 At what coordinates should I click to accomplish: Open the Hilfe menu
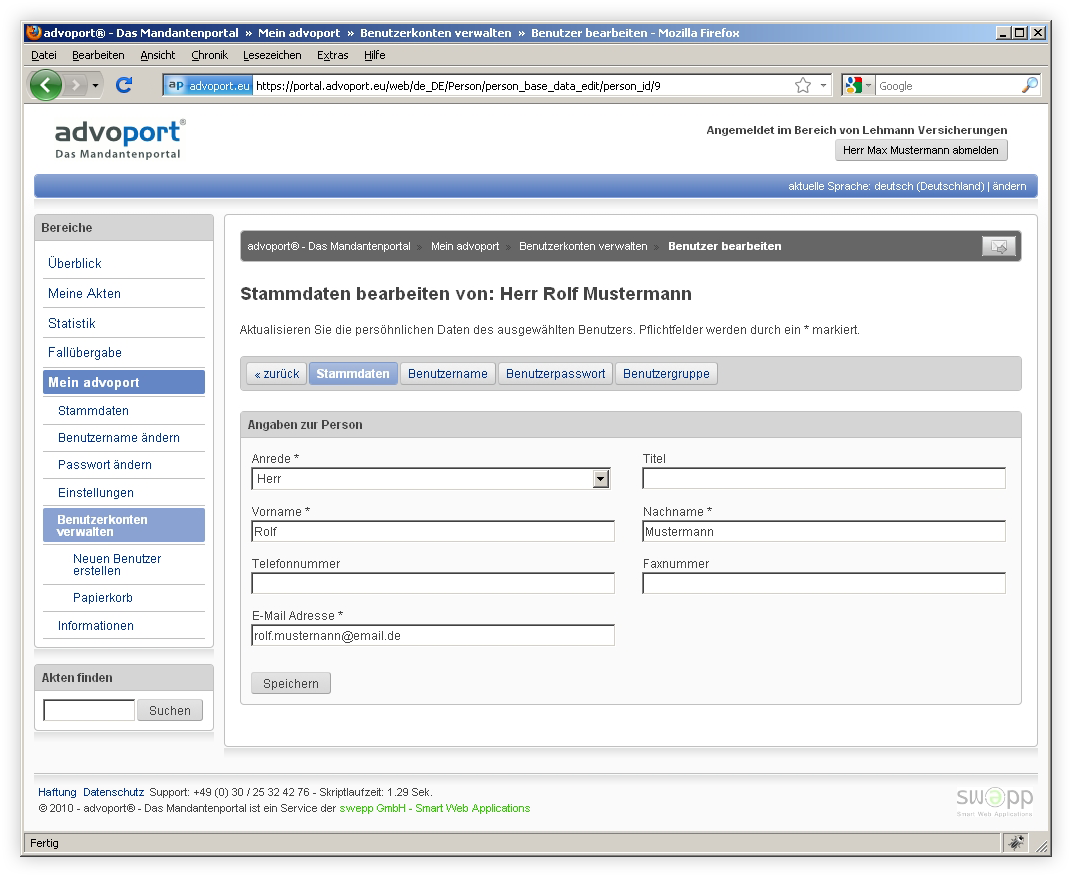click(x=374, y=55)
